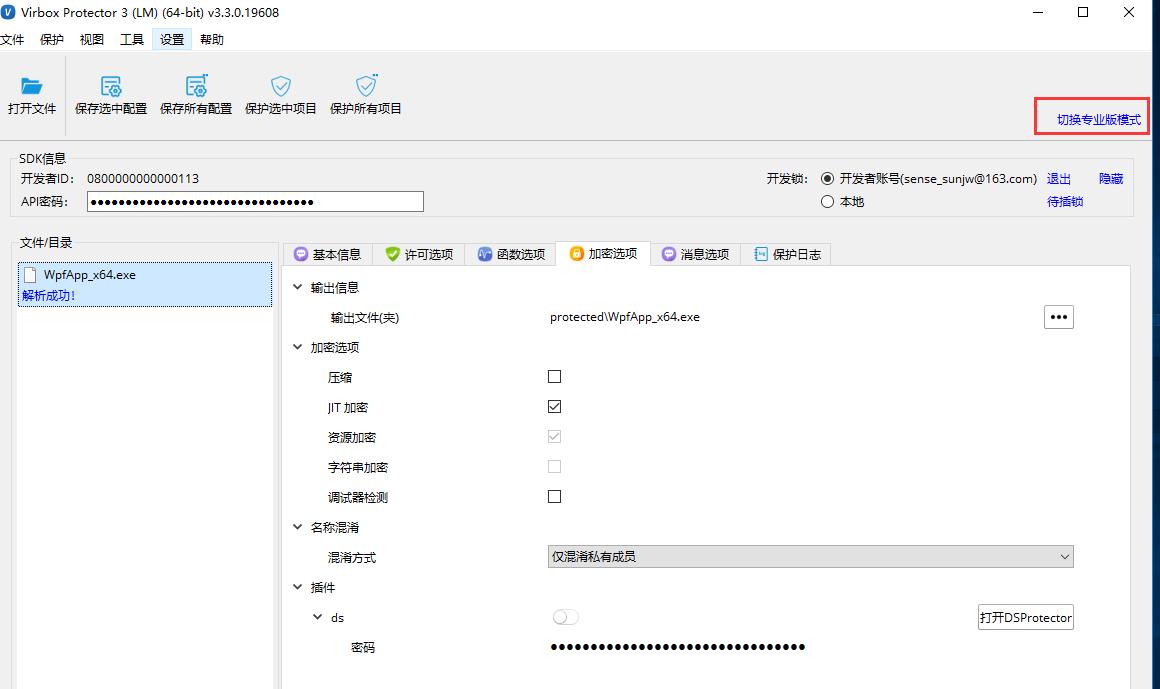Collapse the 加密选项 section chevron
This screenshot has width=1160, height=689.
(x=297, y=347)
